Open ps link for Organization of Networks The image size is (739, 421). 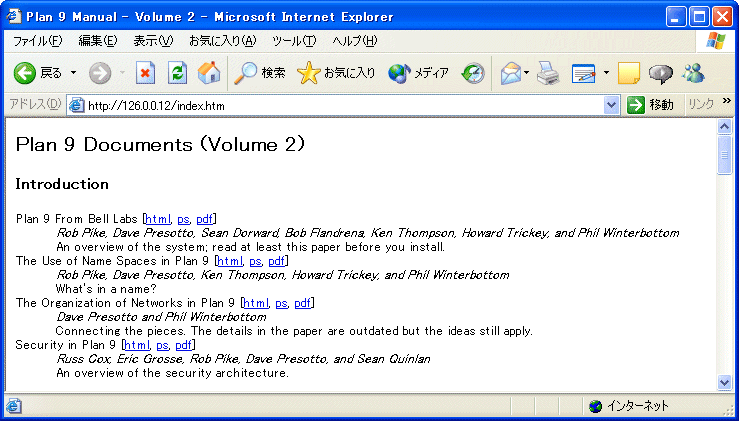(281, 304)
